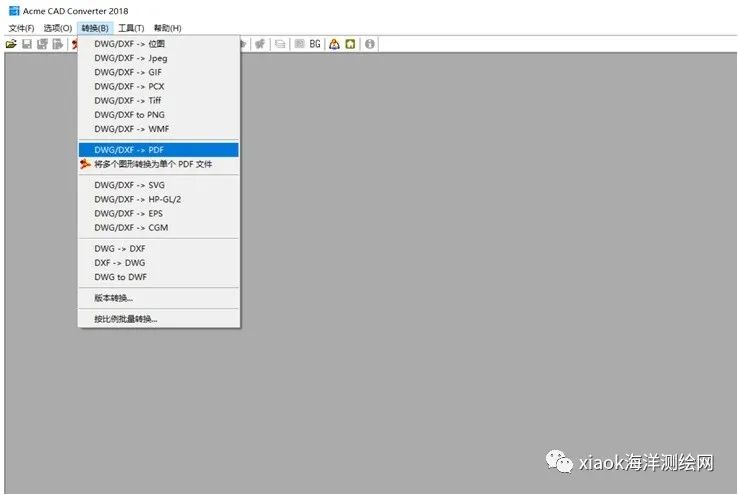Select DWG/DXF -> Tiff
The height and width of the screenshot is (495, 738).
159,100
